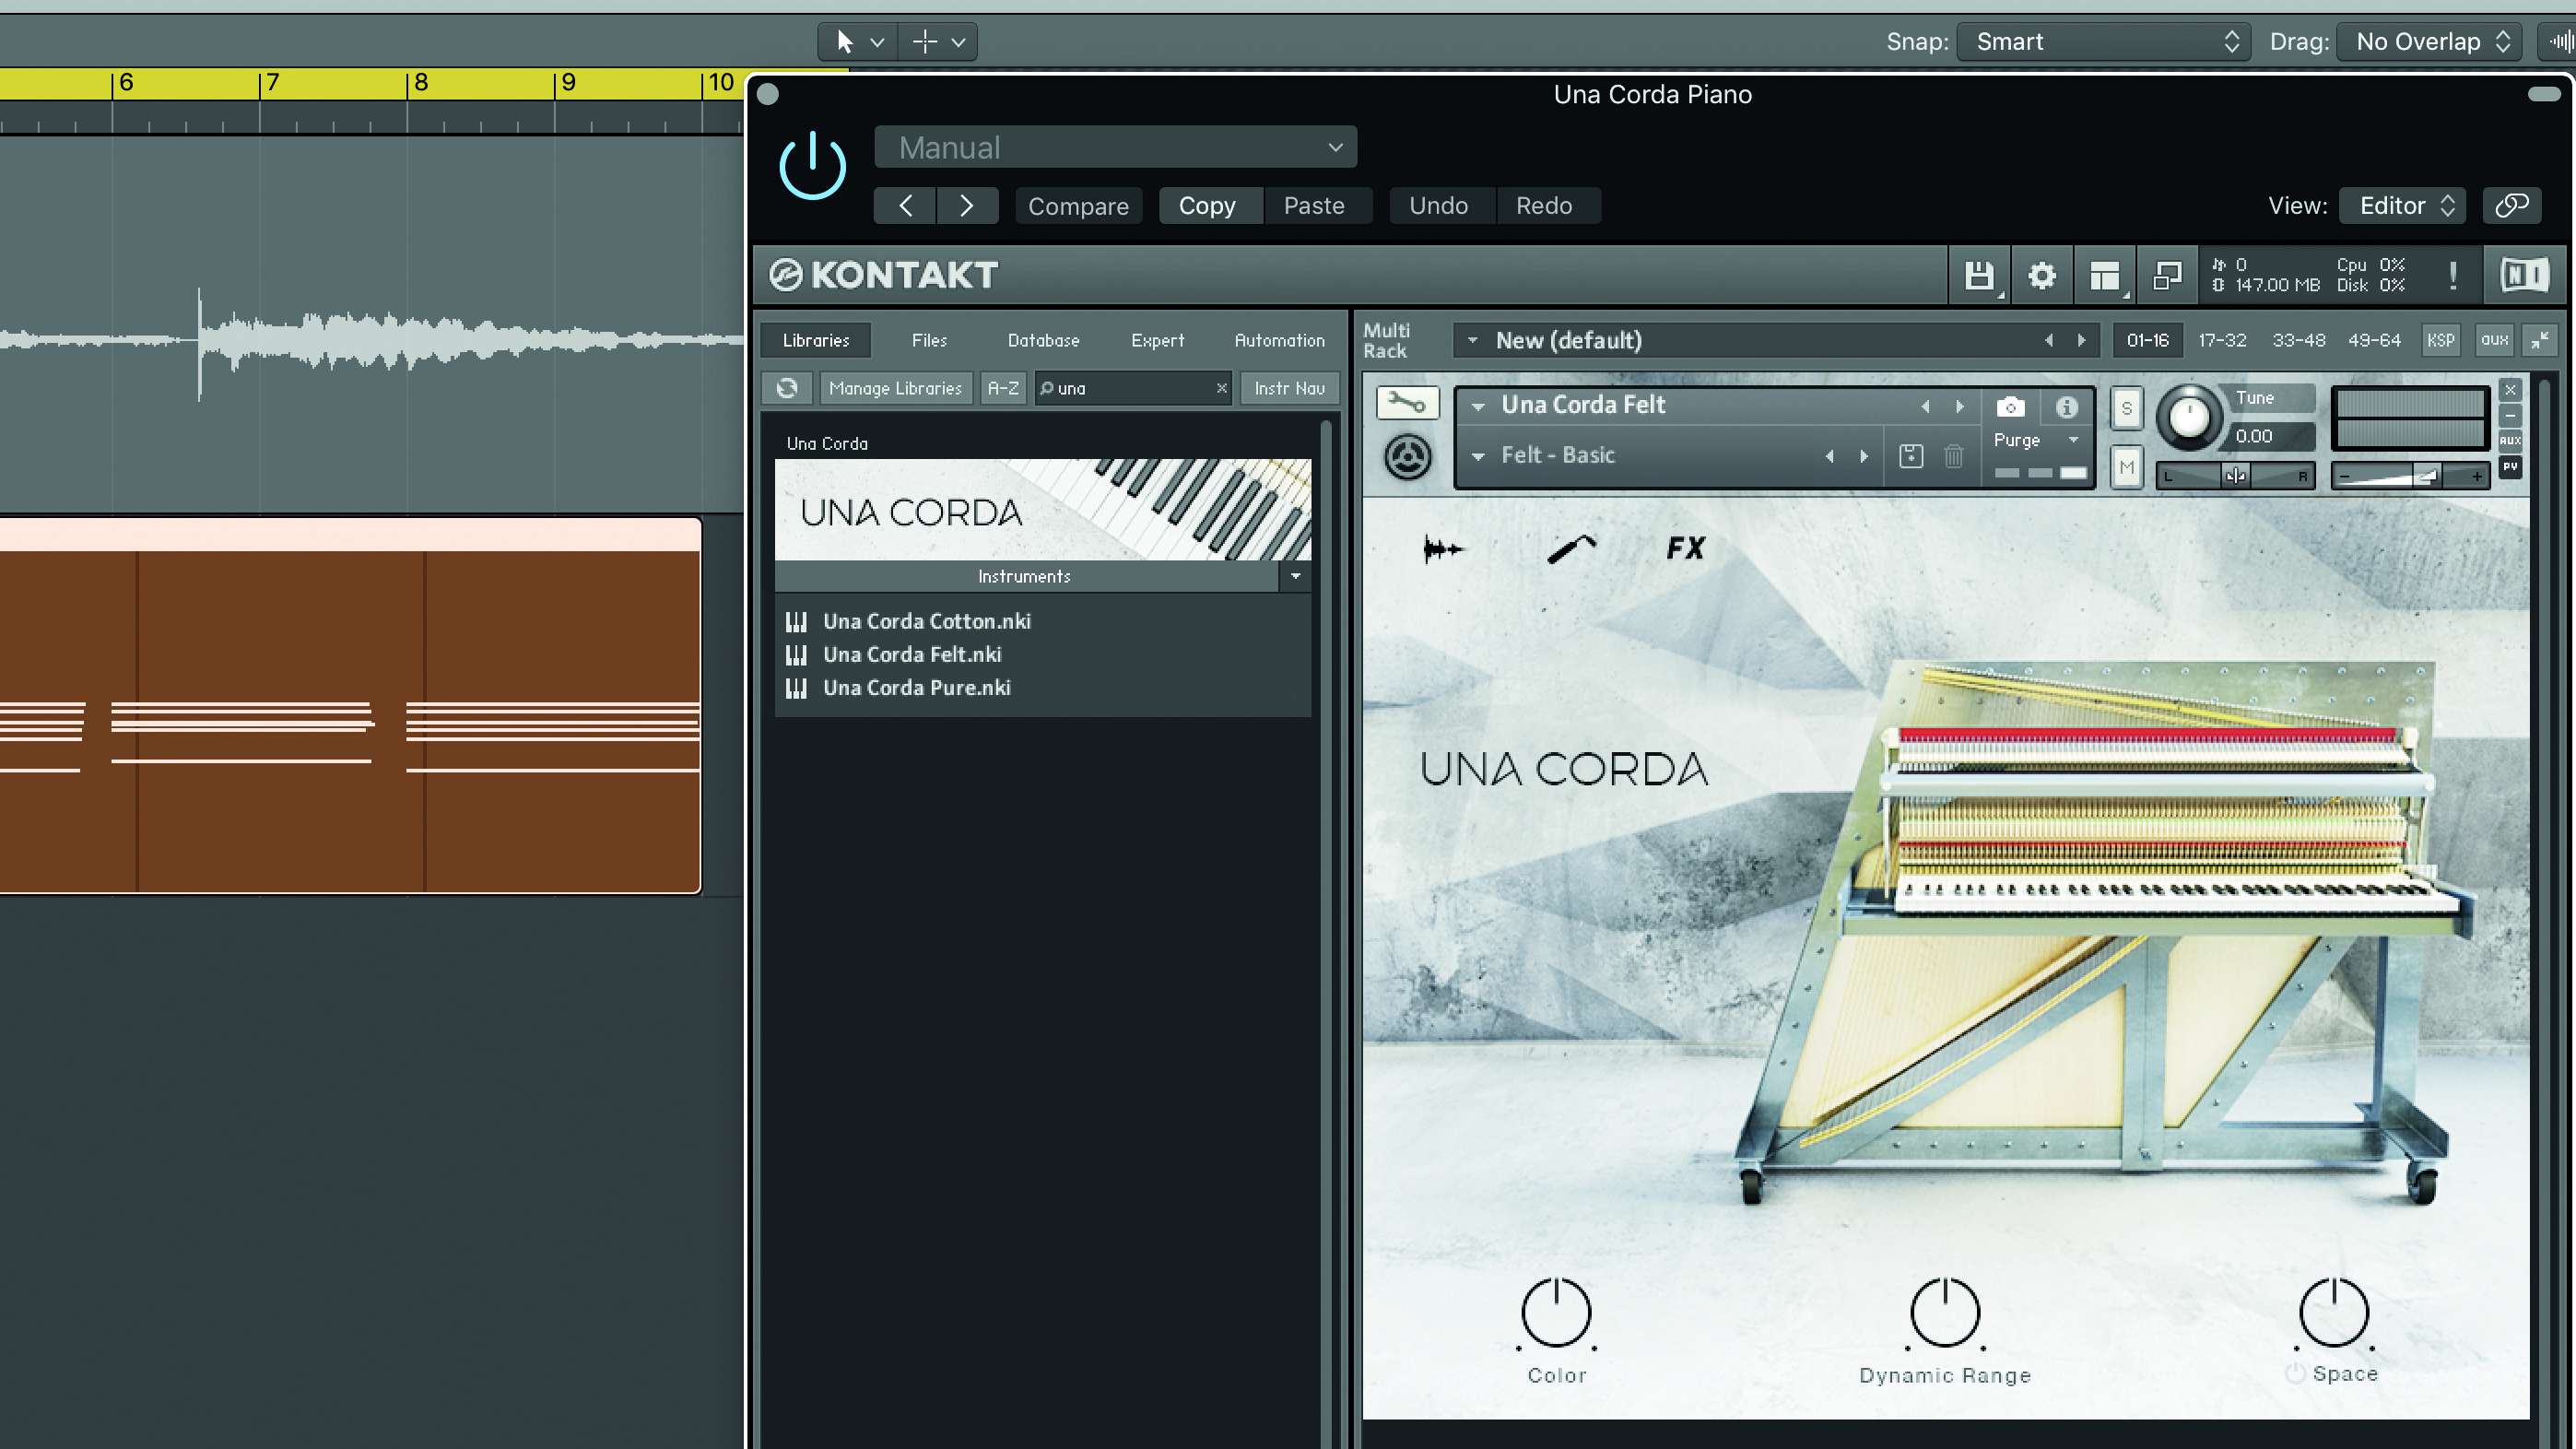Open the Una Corda waveform tone page icon

pyautogui.click(x=1443, y=548)
